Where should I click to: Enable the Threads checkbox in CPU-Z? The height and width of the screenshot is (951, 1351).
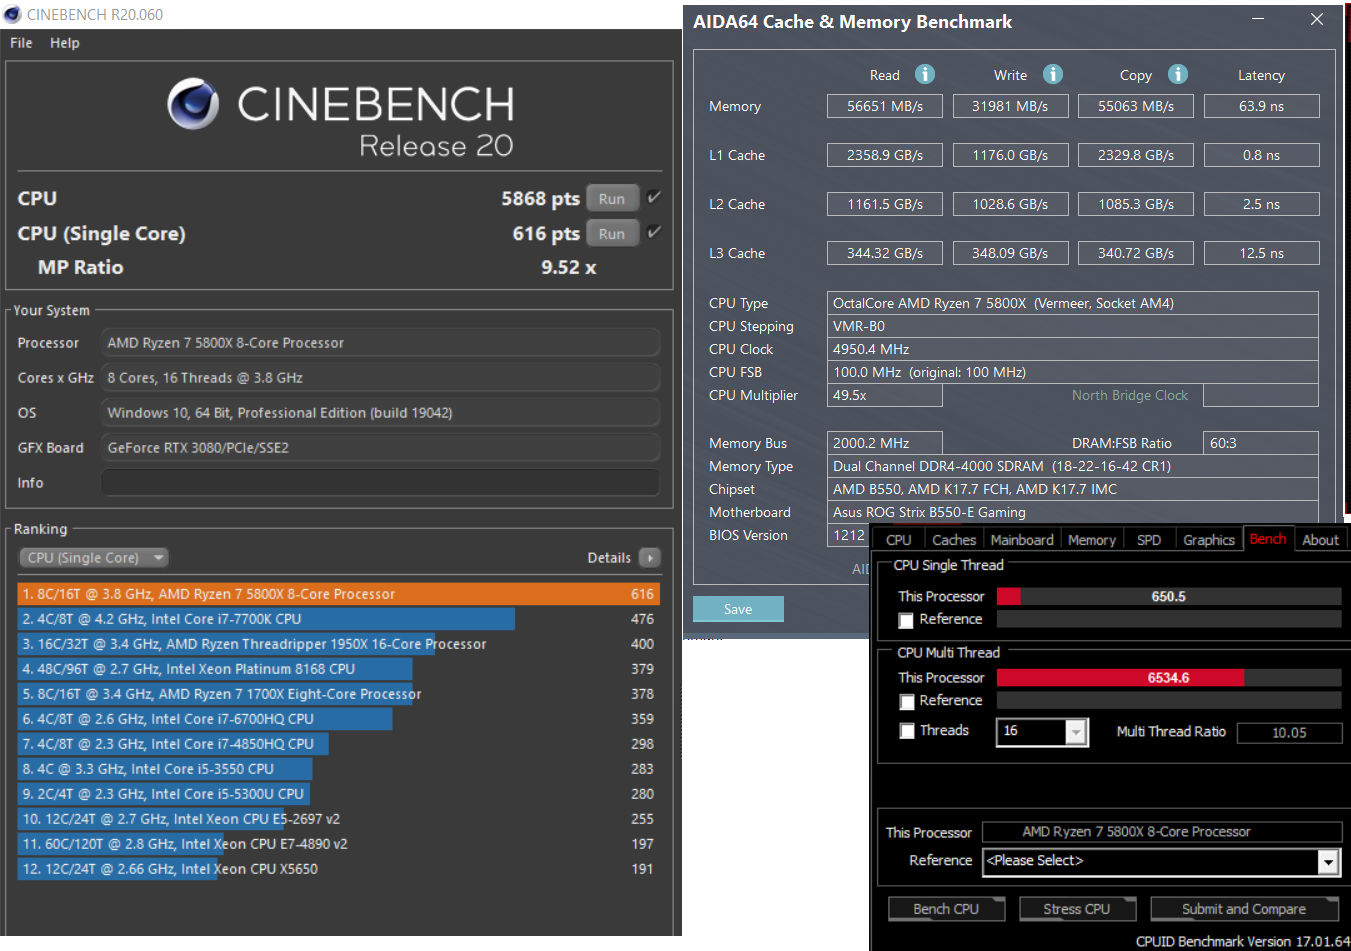click(x=906, y=731)
